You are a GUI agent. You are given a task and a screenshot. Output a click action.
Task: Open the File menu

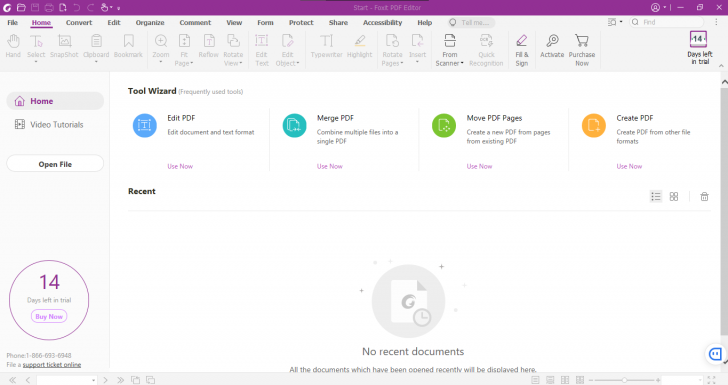[13, 22]
